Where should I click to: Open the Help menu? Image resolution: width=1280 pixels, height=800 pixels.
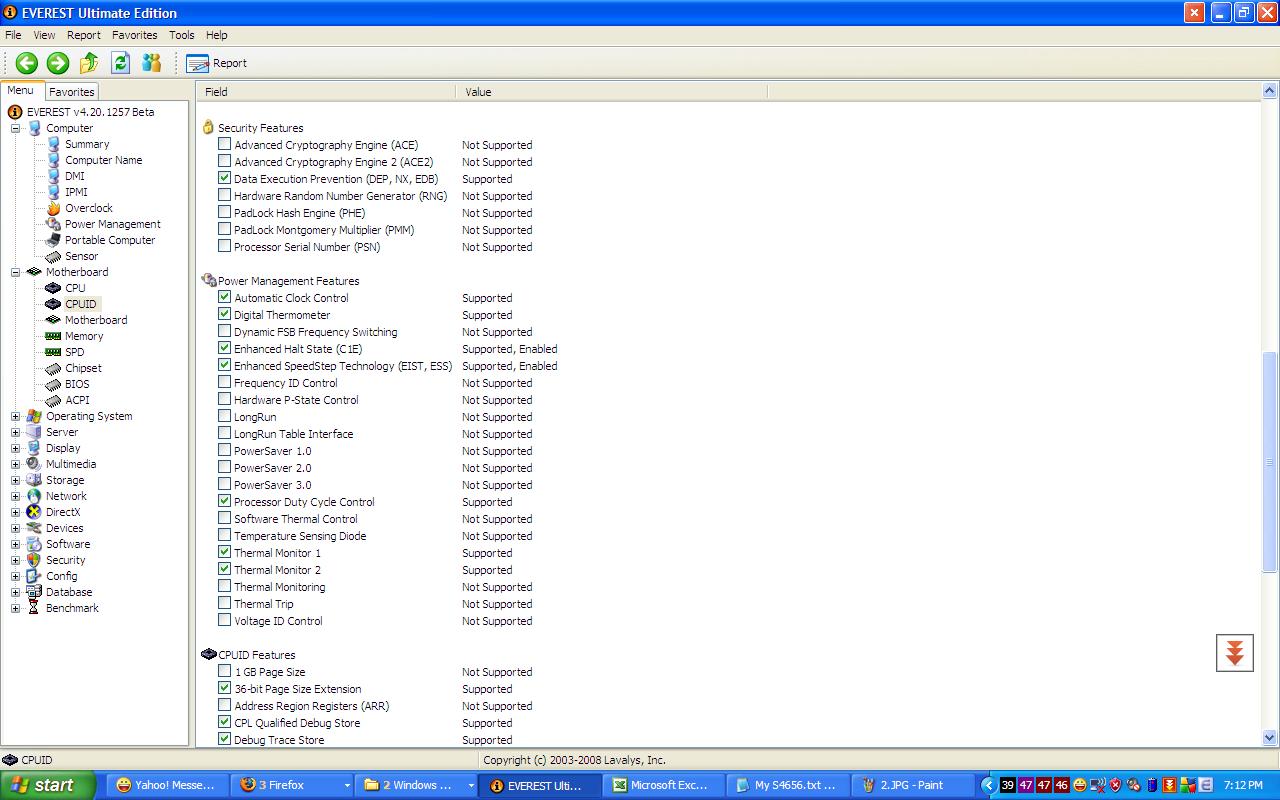click(217, 35)
